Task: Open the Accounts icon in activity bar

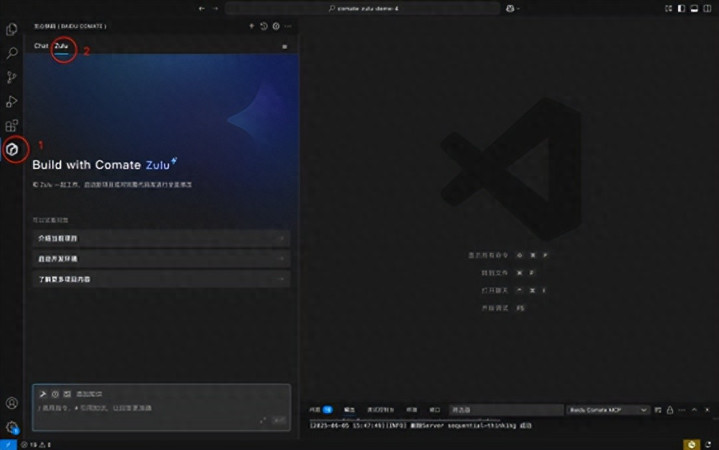Action: [12, 403]
